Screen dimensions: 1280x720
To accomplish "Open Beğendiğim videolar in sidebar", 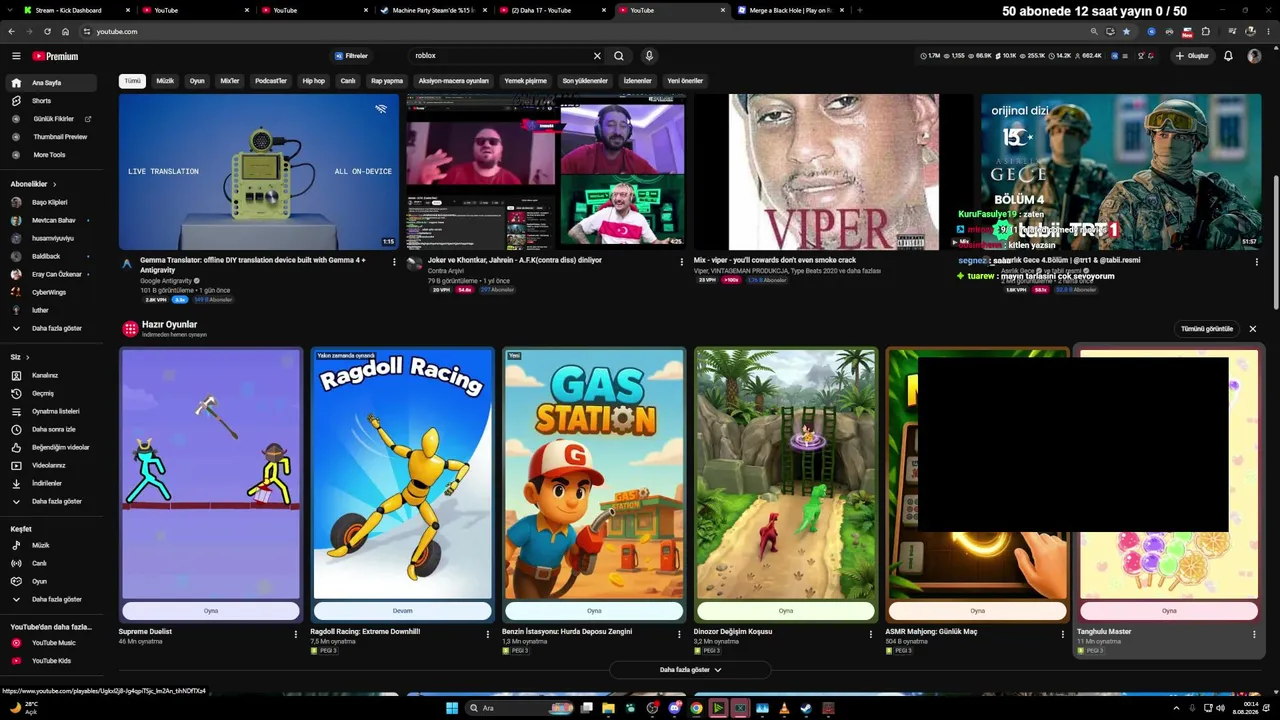I will click(x=53, y=447).
